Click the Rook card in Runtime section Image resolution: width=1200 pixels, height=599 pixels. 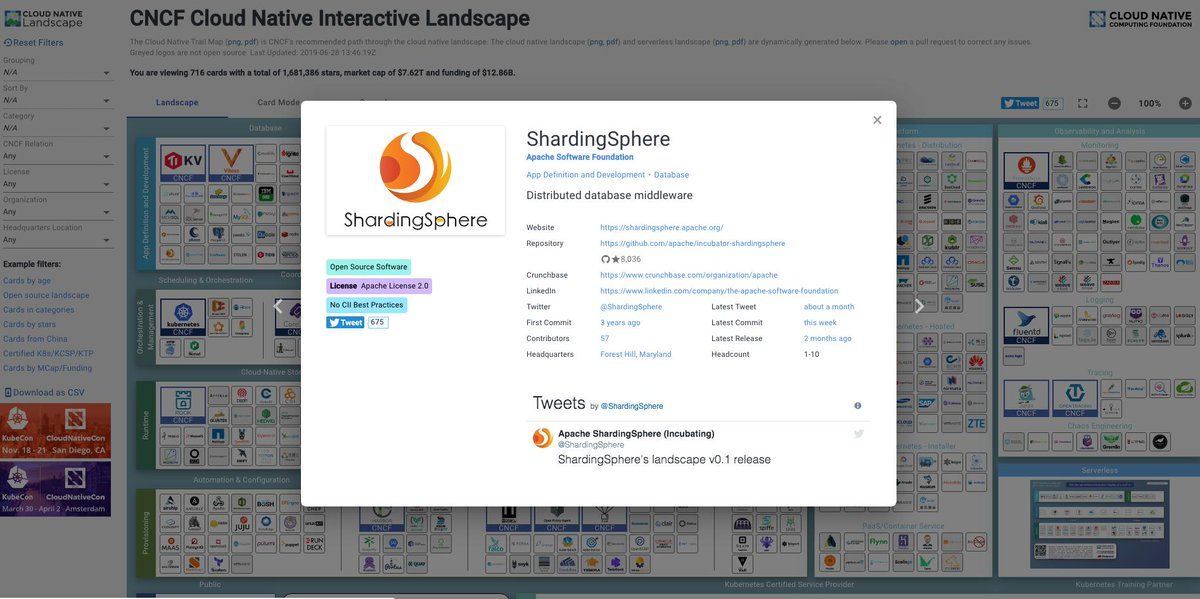[x=183, y=404]
